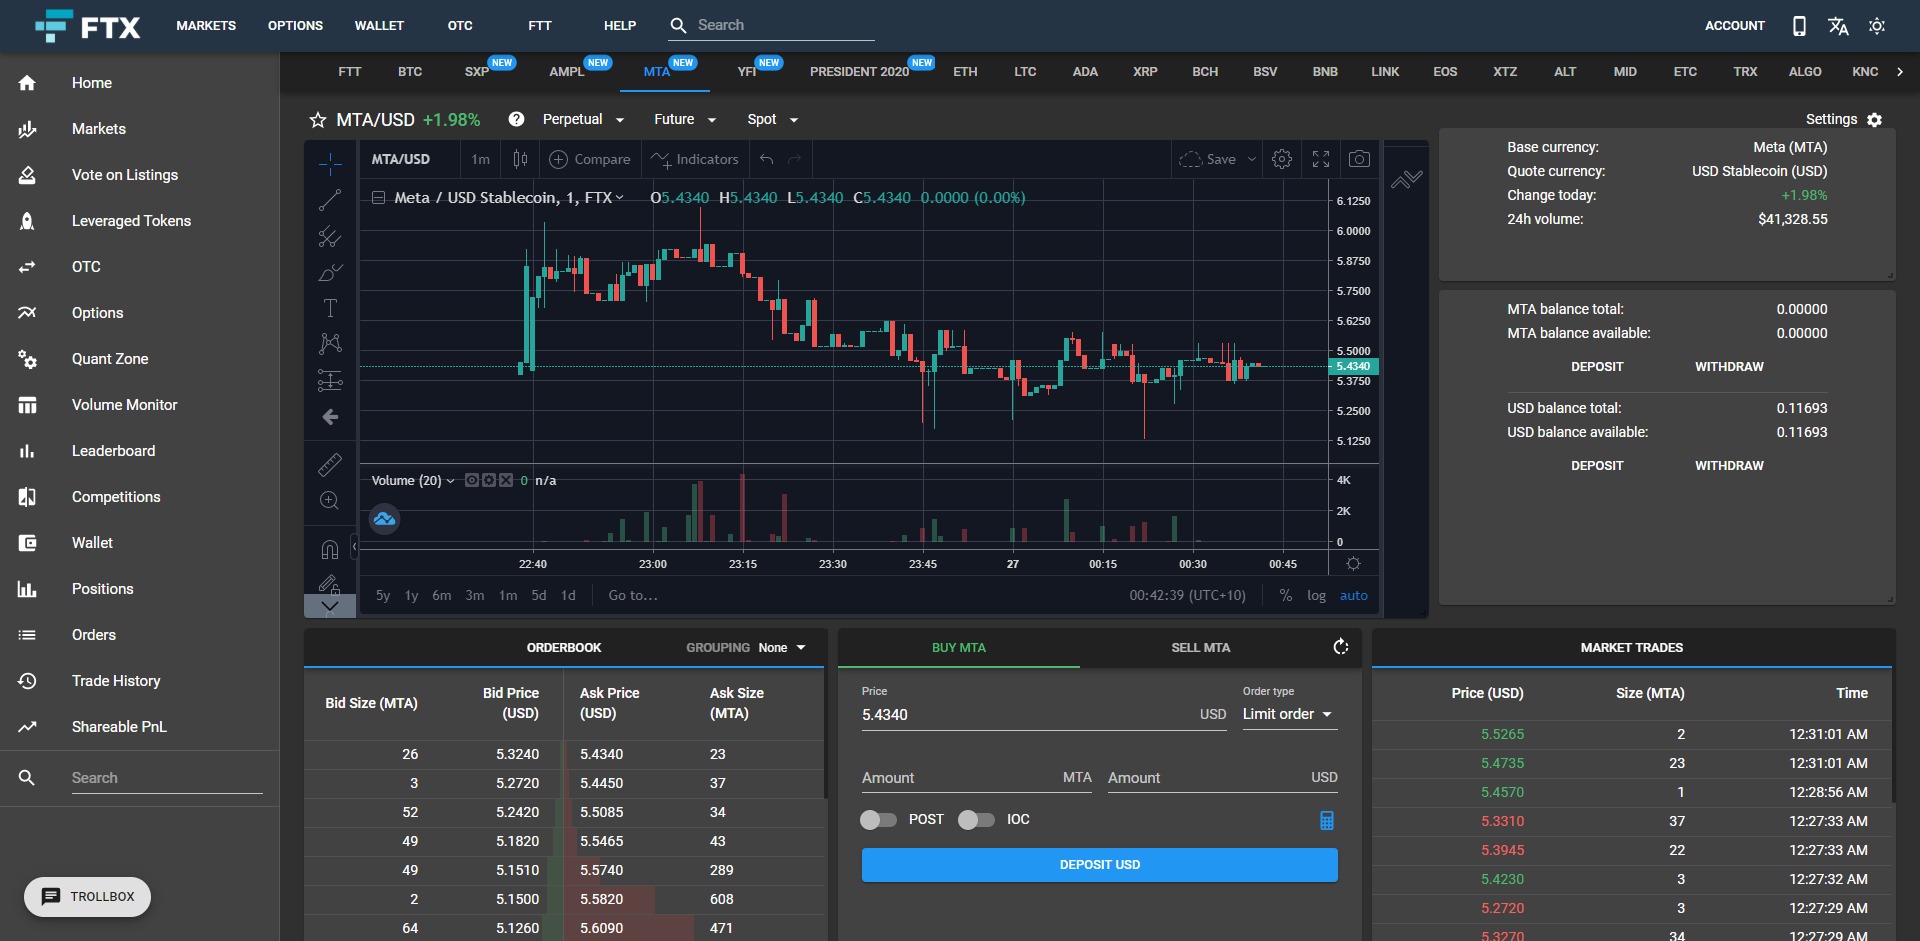Select the trend line drawing tool
Image resolution: width=1920 pixels, height=941 pixels.
tap(330, 200)
